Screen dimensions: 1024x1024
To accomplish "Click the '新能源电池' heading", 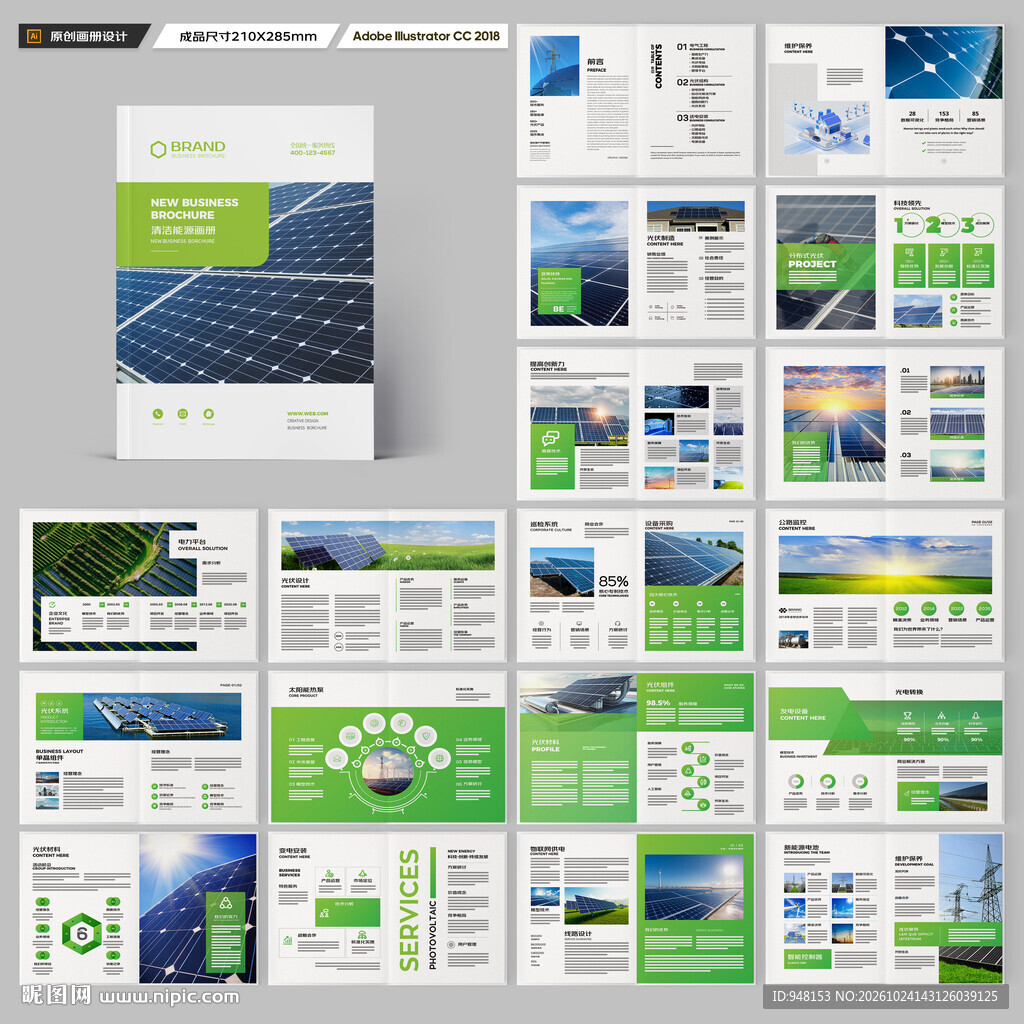I will pyautogui.click(x=801, y=847).
